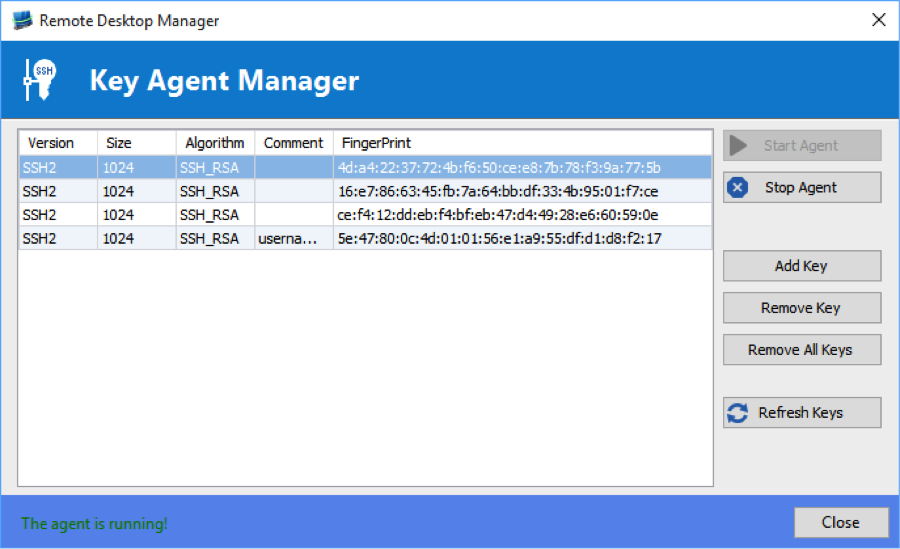Select key with fingerprint starting 5e:47:80
The image size is (900, 549).
[x=498, y=238]
